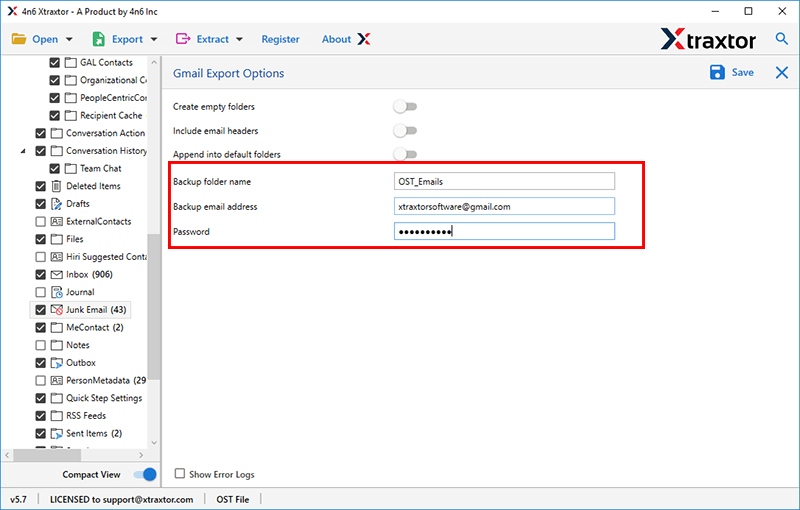Viewport: 800px width, 510px height.
Task: Select the Organizational Contacts folder
Action: pyautogui.click(x=113, y=80)
